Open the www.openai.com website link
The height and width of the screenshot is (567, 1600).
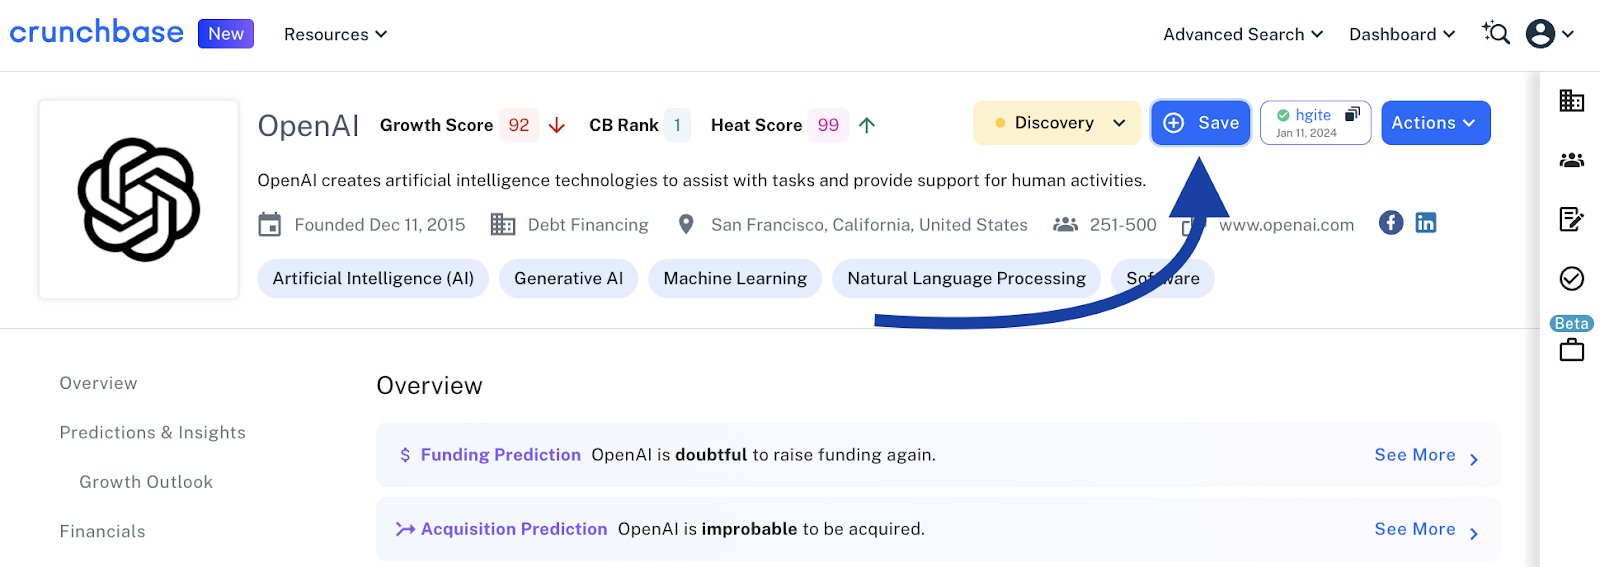1287,225
